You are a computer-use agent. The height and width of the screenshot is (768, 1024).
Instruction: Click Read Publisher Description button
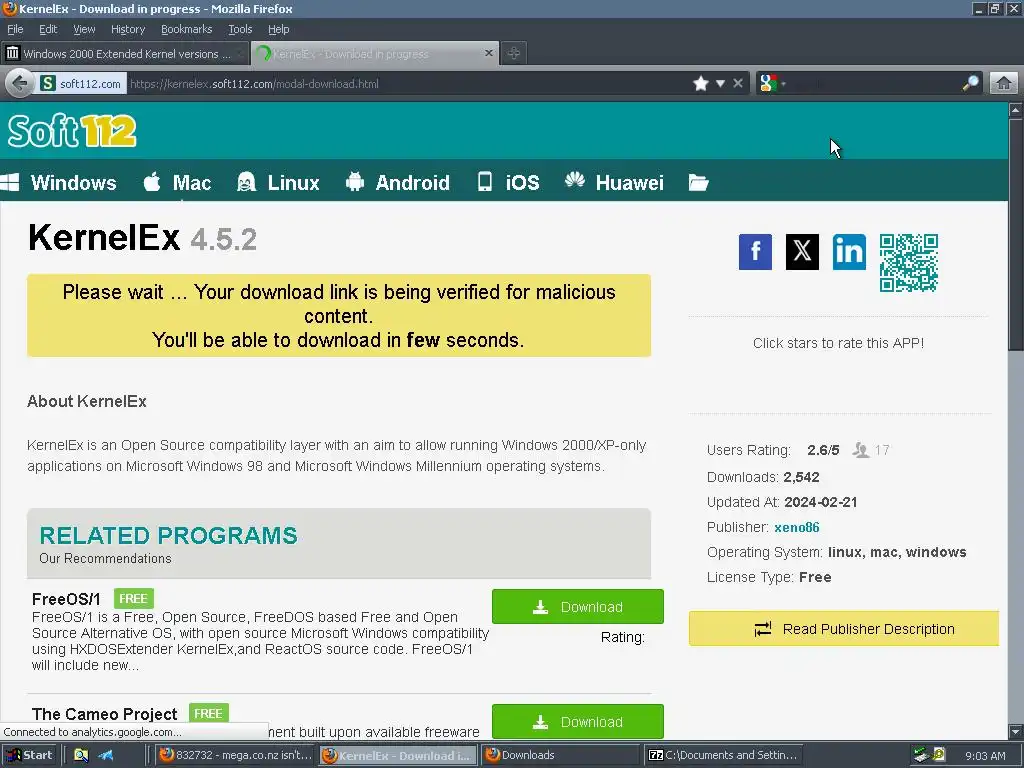click(x=844, y=629)
